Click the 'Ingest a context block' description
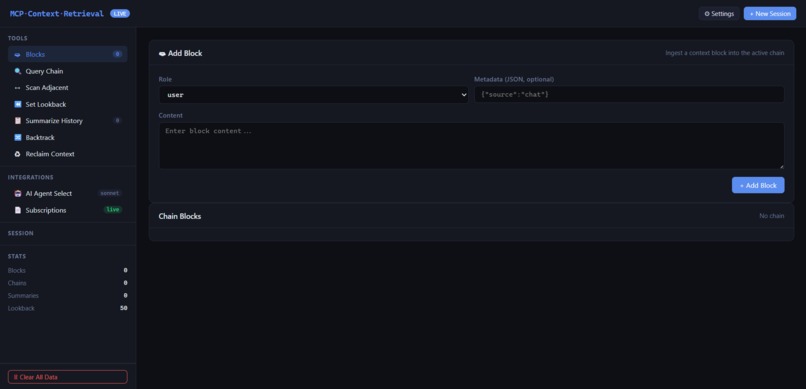Image resolution: width=806 pixels, height=389 pixels. coord(725,53)
